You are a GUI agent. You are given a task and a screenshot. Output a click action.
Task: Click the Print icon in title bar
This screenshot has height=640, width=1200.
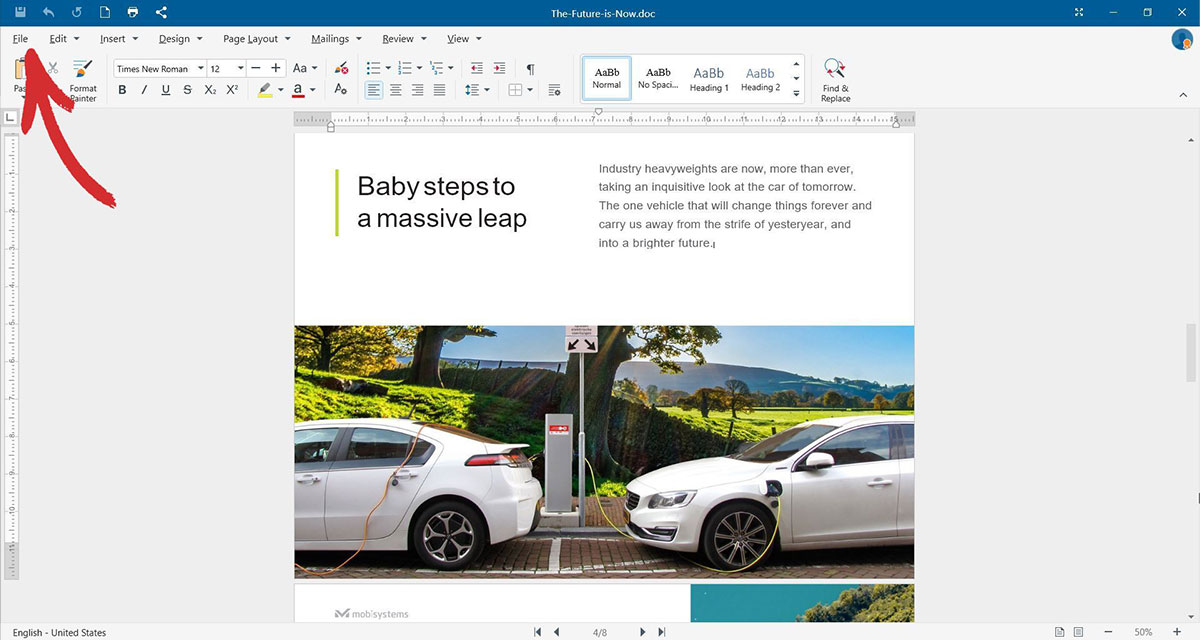tap(133, 12)
